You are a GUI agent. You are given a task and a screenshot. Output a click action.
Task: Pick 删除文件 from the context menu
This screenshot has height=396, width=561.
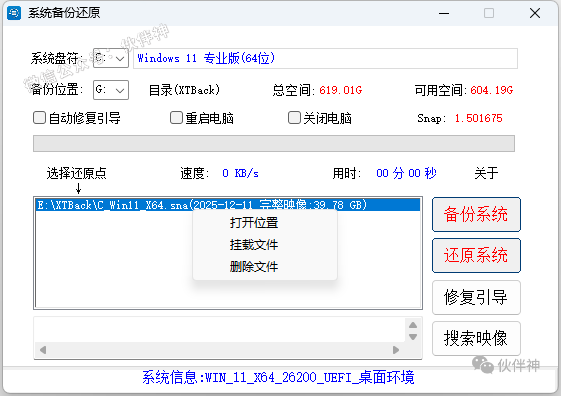pos(254,267)
